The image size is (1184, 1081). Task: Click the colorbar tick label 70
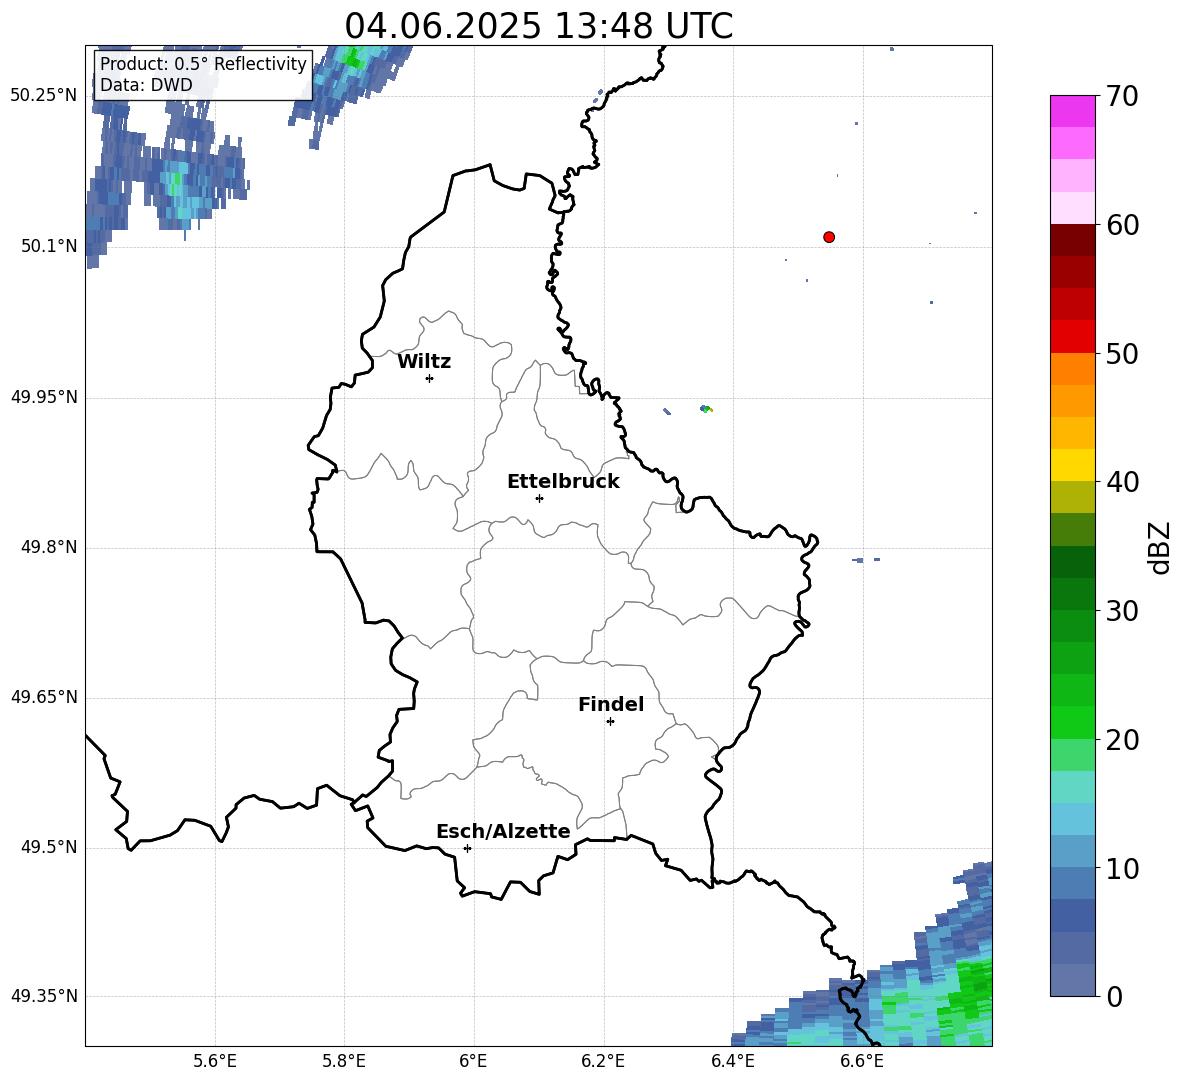(1122, 96)
